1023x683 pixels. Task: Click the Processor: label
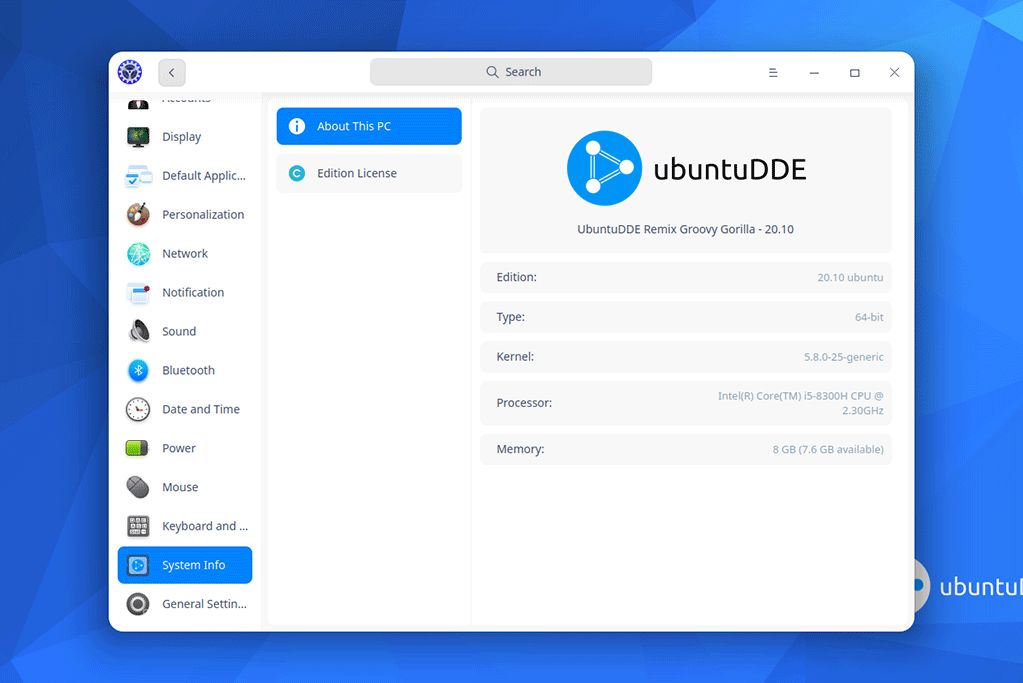(x=524, y=403)
